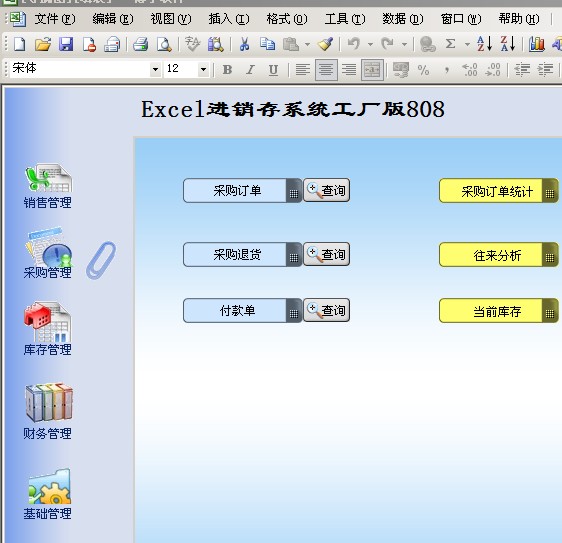This screenshot has height=543, width=562.
Task: Open 销售管理 in the sidebar
Action: (x=48, y=186)
